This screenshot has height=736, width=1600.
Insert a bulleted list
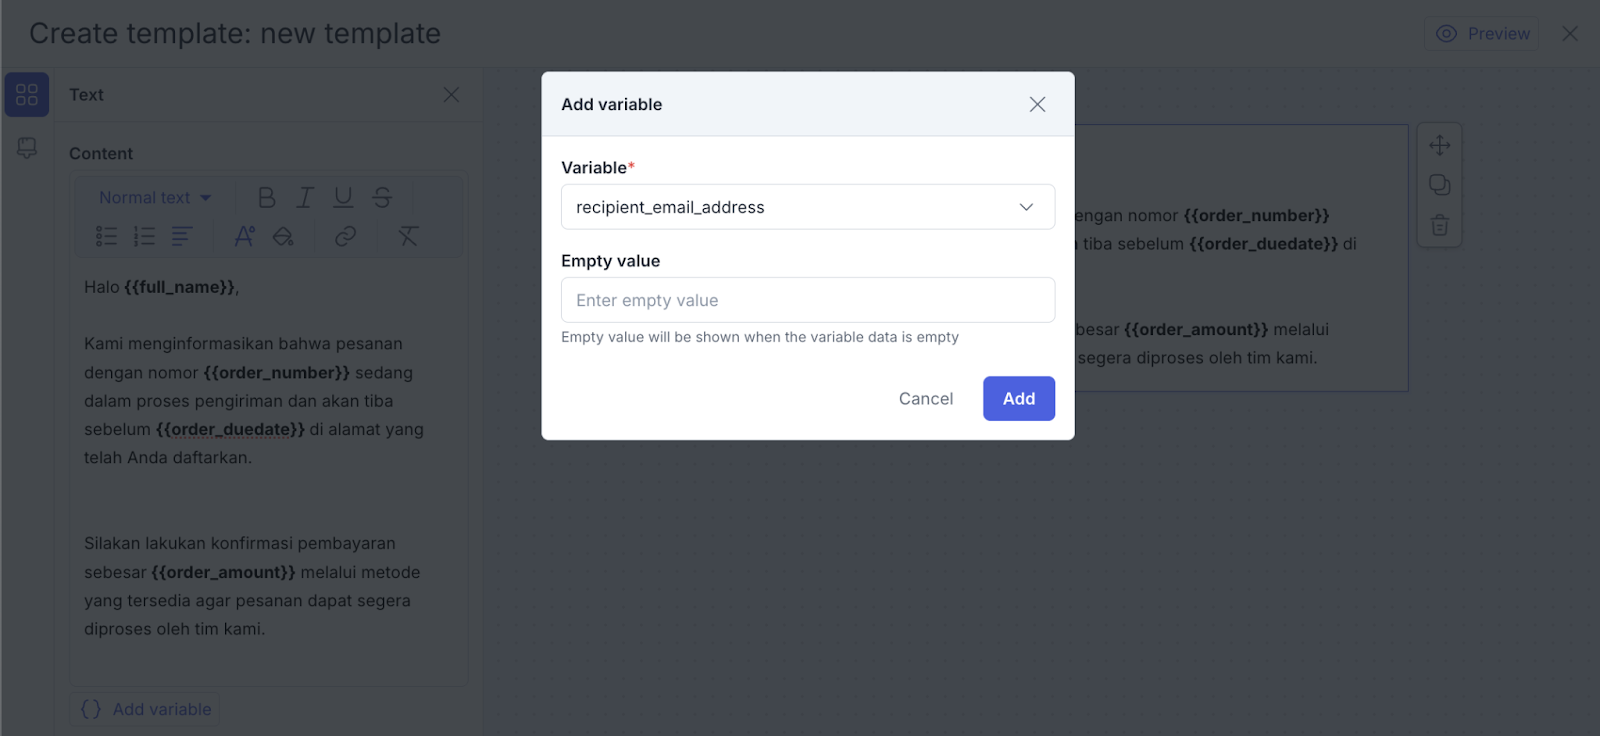(x=106, y=236)
